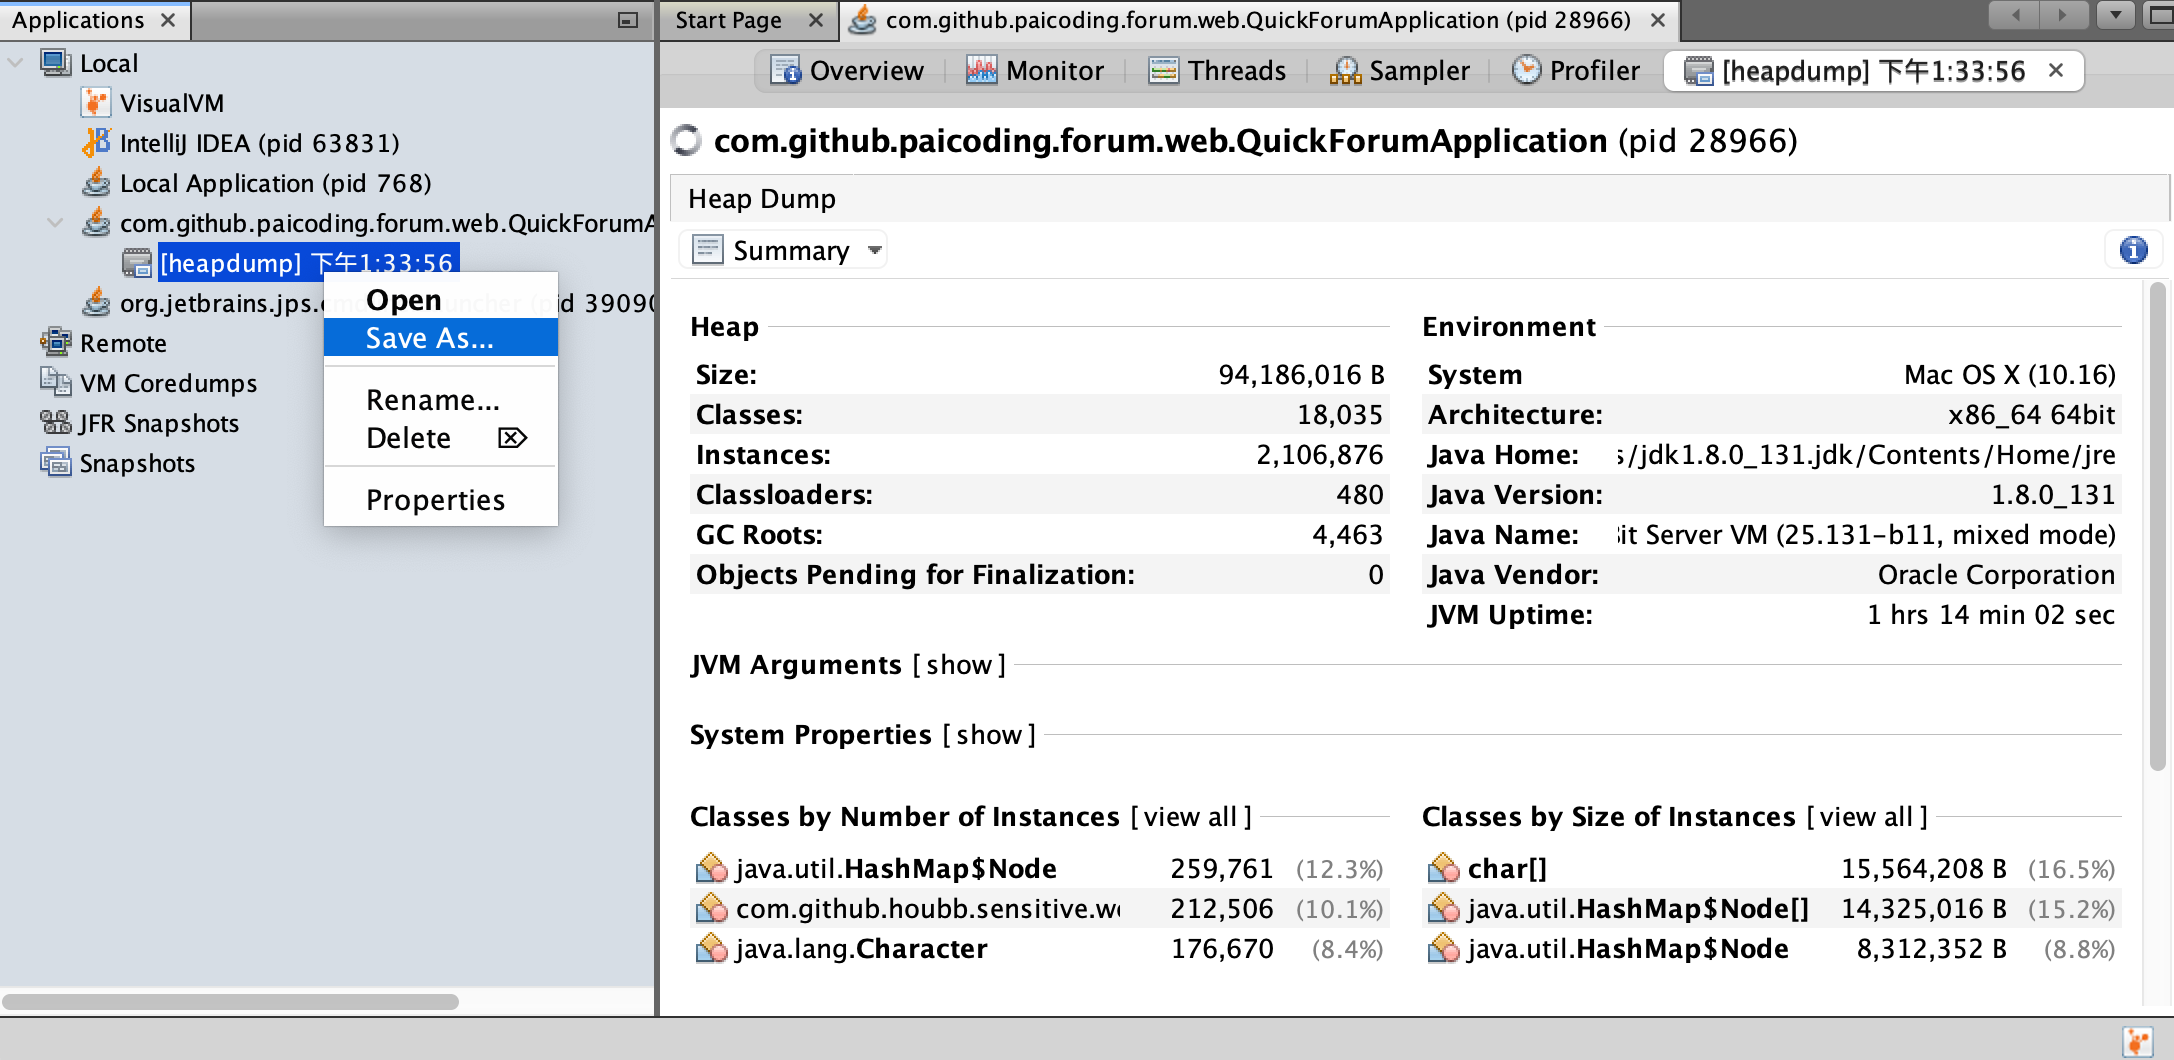
Task: Show the System Properties section
Action: tap(988, 735)
